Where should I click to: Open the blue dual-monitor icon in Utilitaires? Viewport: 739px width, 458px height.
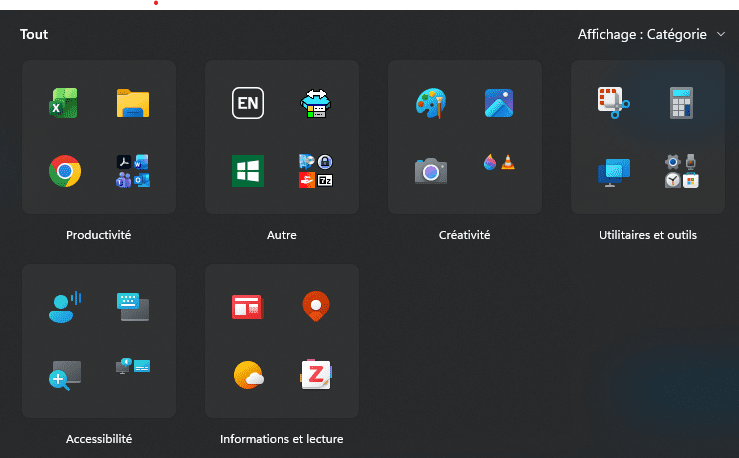point(614,172)
